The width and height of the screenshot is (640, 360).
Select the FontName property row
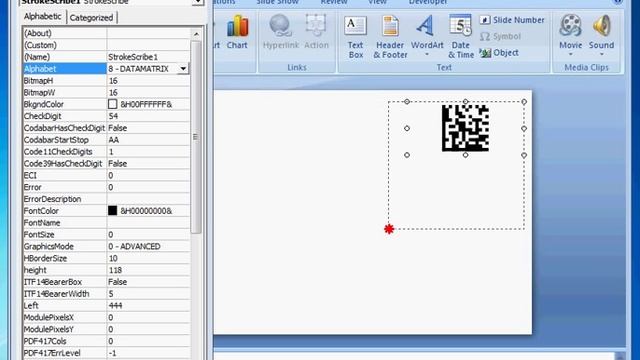pyautogui.click(x=106, y=222)
